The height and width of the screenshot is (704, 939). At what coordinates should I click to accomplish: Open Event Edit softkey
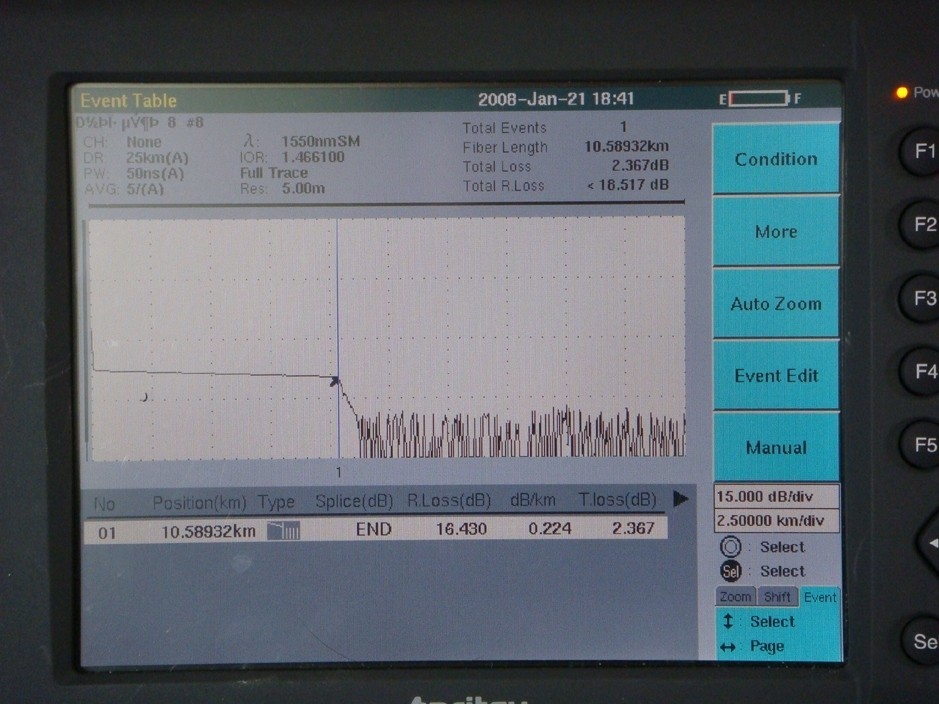776,375
